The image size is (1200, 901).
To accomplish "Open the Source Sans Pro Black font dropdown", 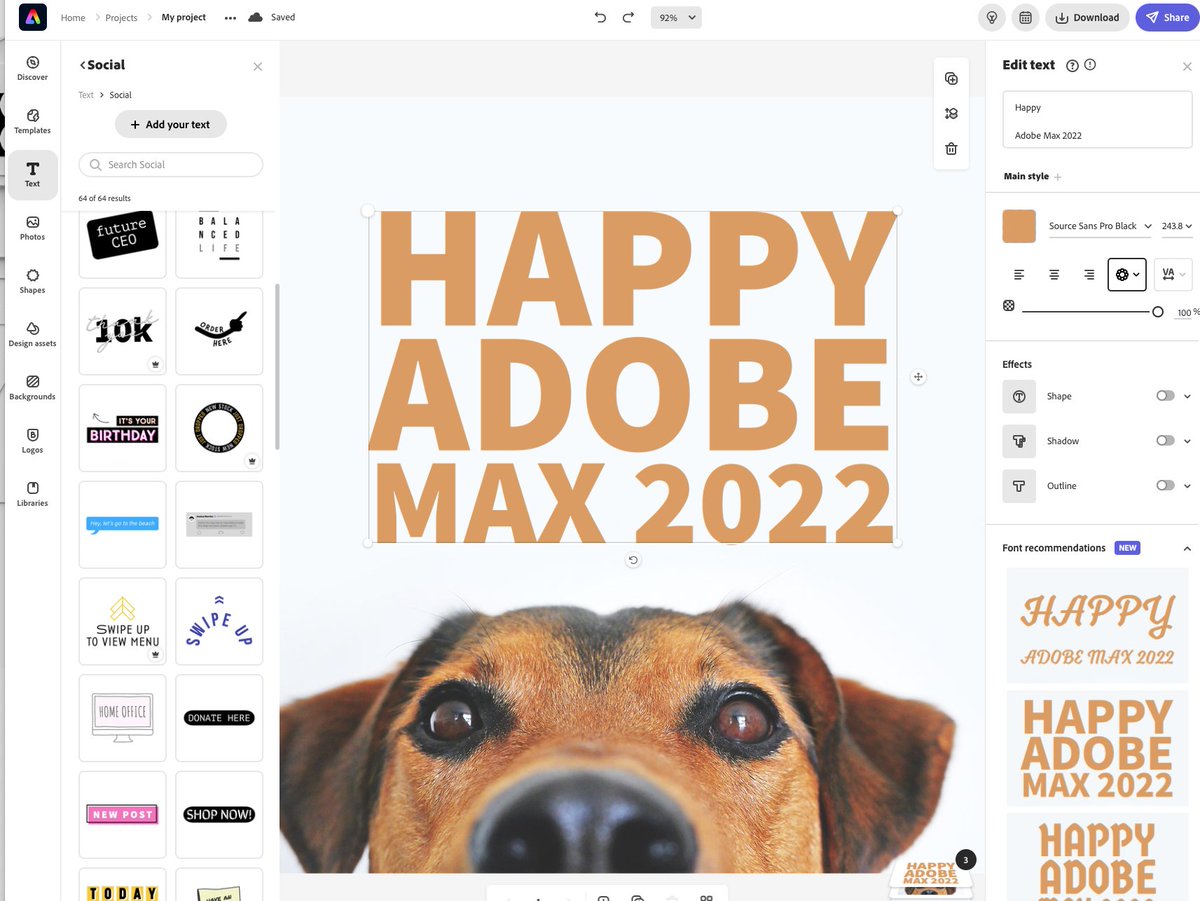I will (x=1099, y=226).
